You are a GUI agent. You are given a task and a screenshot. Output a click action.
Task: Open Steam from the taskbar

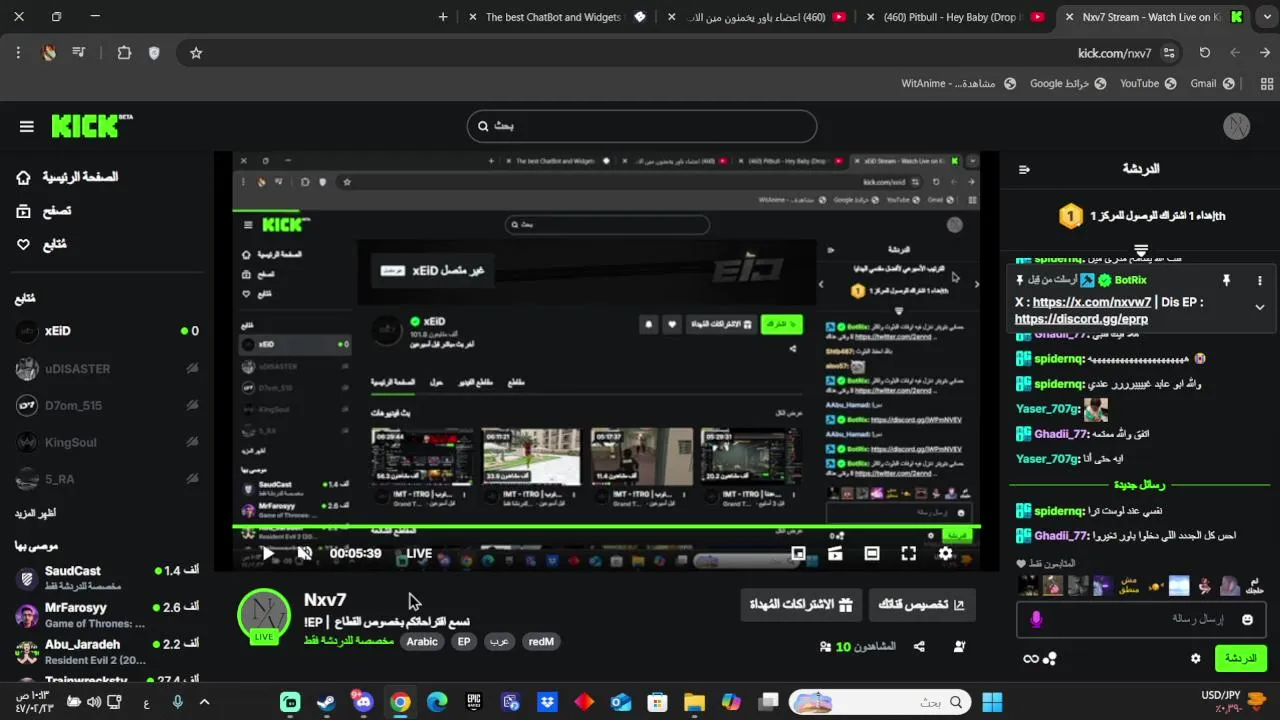(326, 702)
